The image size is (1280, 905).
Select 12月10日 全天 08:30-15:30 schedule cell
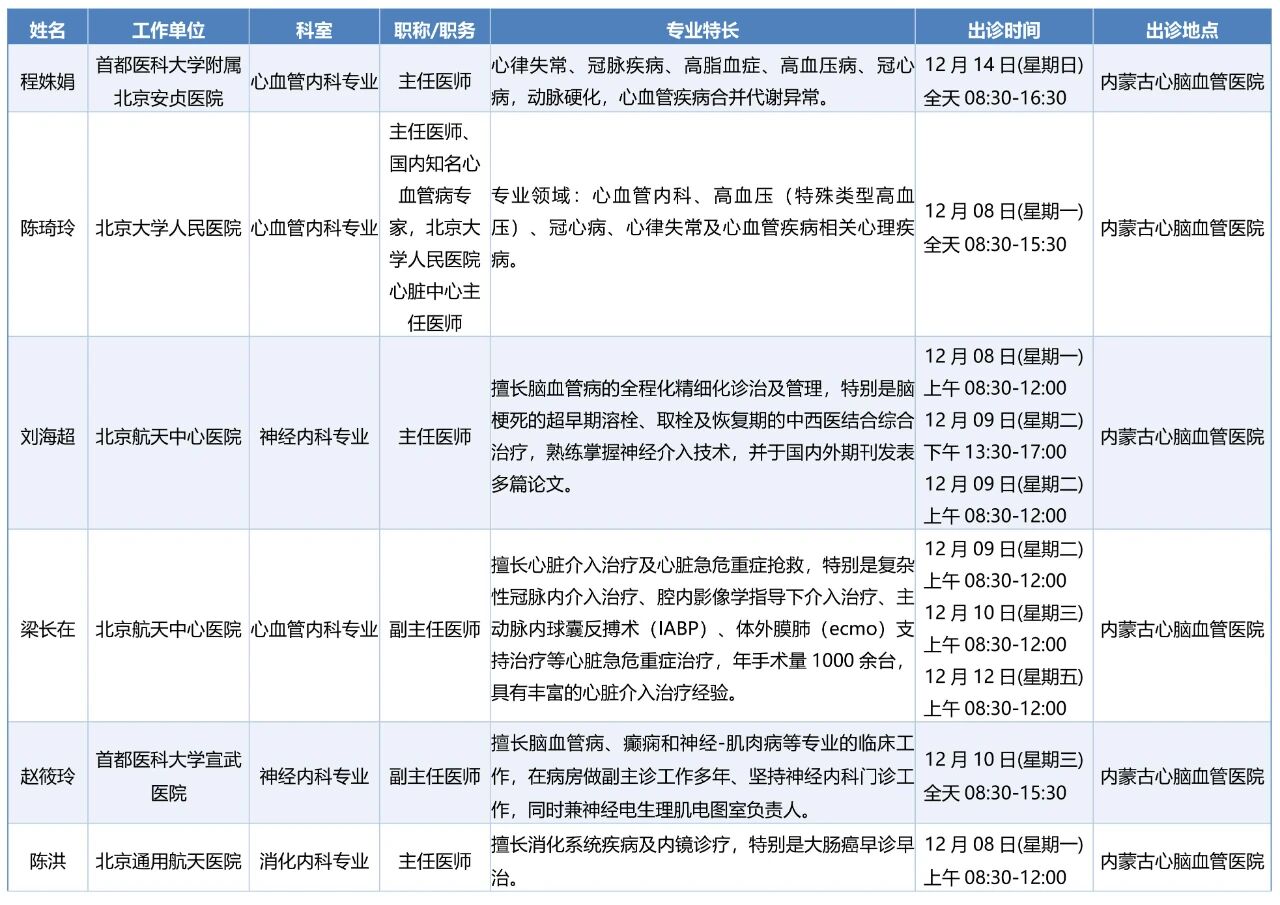coord(1003,776)
